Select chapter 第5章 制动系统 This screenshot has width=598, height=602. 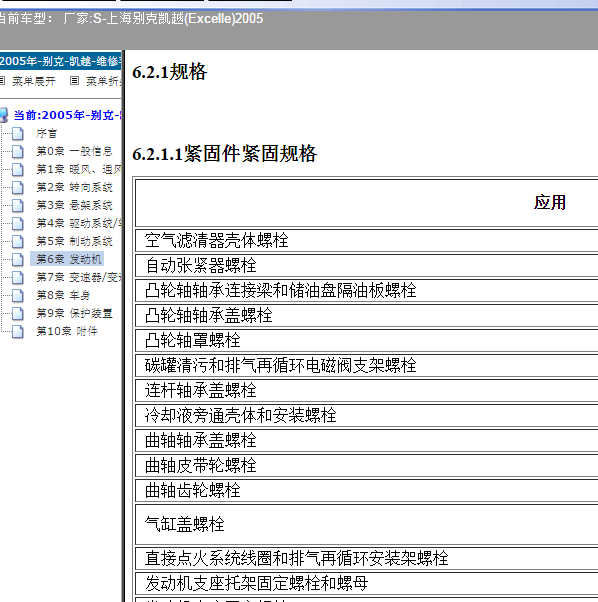point(74,241)
